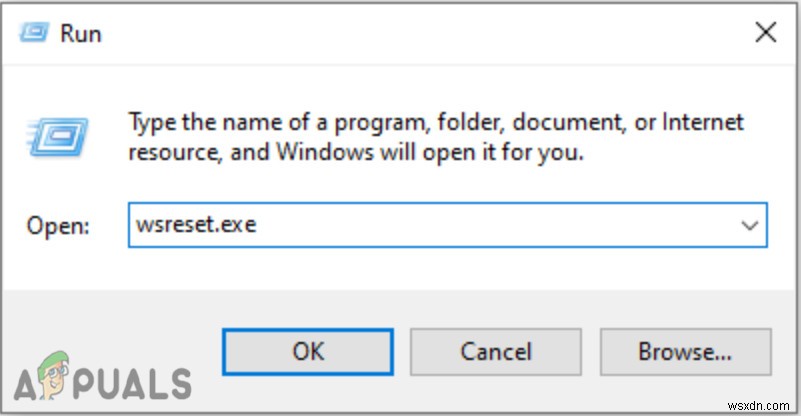Viewport: 801px width, 416px height.
Task: Click "Windows will open it for you" text line
Action: tap(356, 154)
